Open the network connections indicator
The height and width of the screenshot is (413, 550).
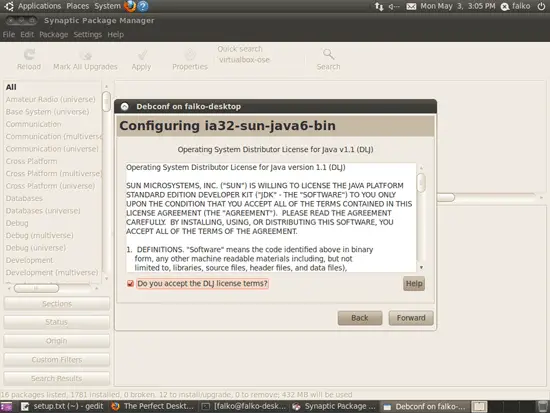point(379,6)
